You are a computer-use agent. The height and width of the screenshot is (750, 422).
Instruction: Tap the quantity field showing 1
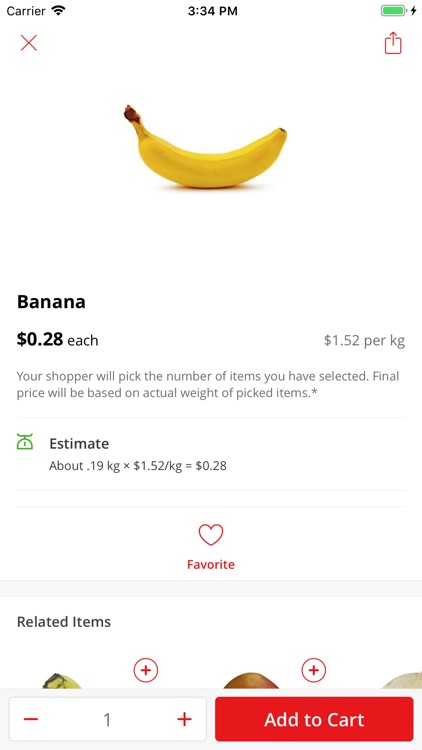(x=108, y=719)
